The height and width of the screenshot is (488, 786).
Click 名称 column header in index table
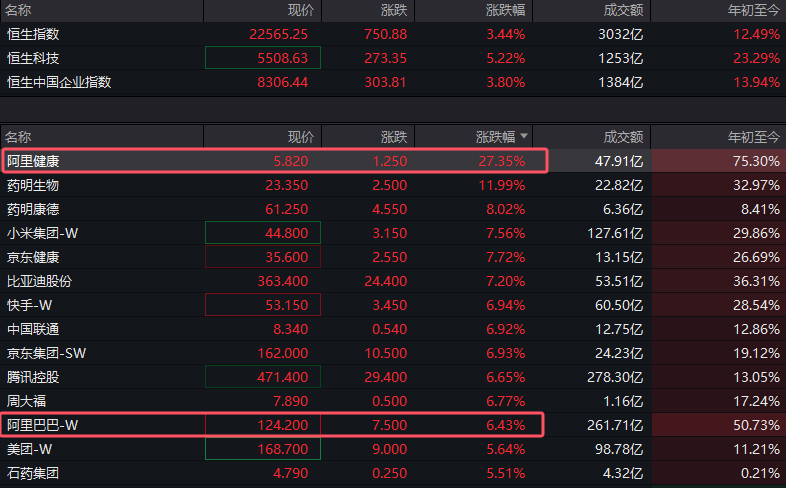tap(18, 10)
